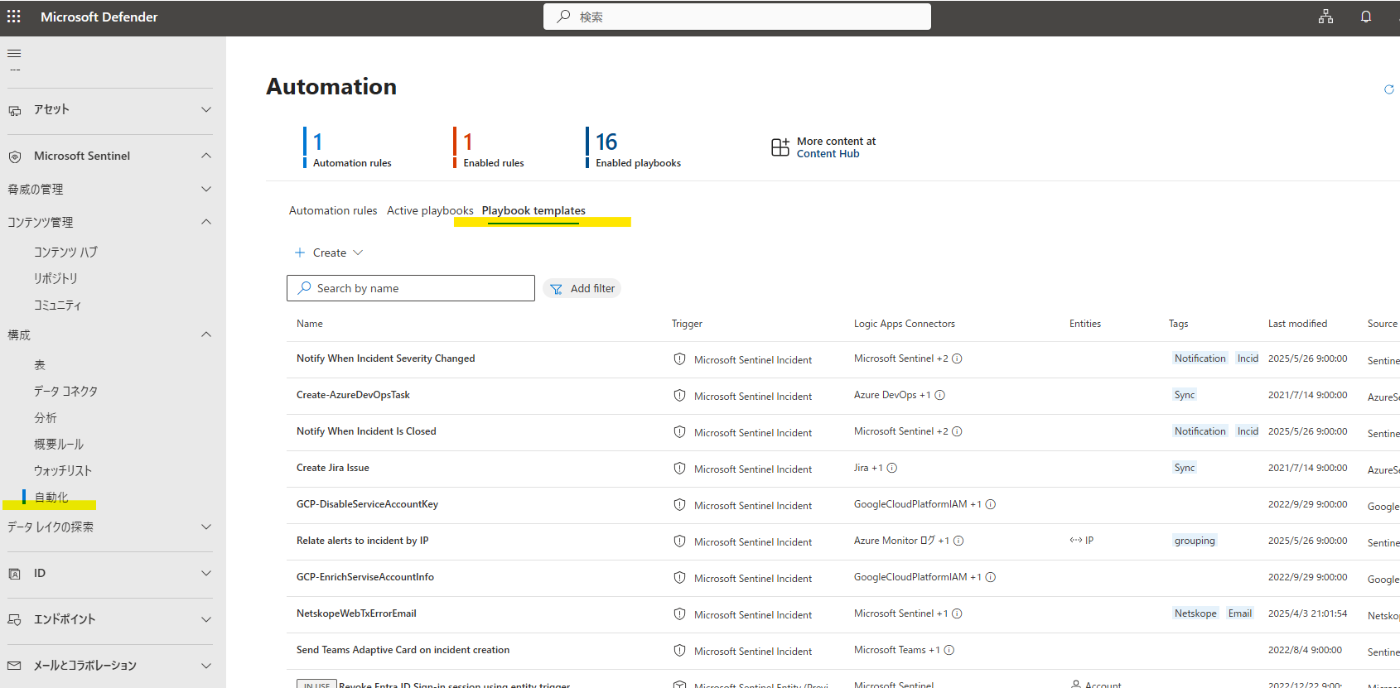Click info icon next to Microsoft Teams +1
The image size is (1400, 688).
click(x=949, y=650)
